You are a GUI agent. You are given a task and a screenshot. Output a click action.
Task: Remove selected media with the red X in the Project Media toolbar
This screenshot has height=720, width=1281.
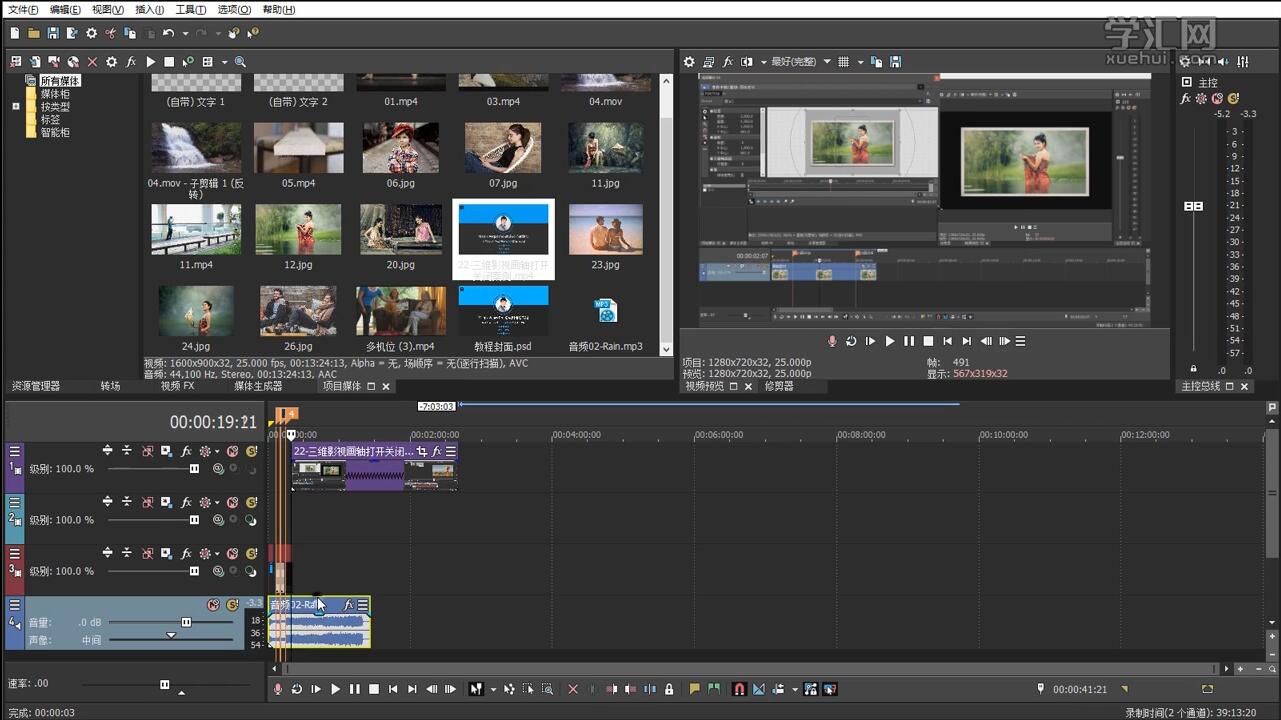click(x=92, y=62)
